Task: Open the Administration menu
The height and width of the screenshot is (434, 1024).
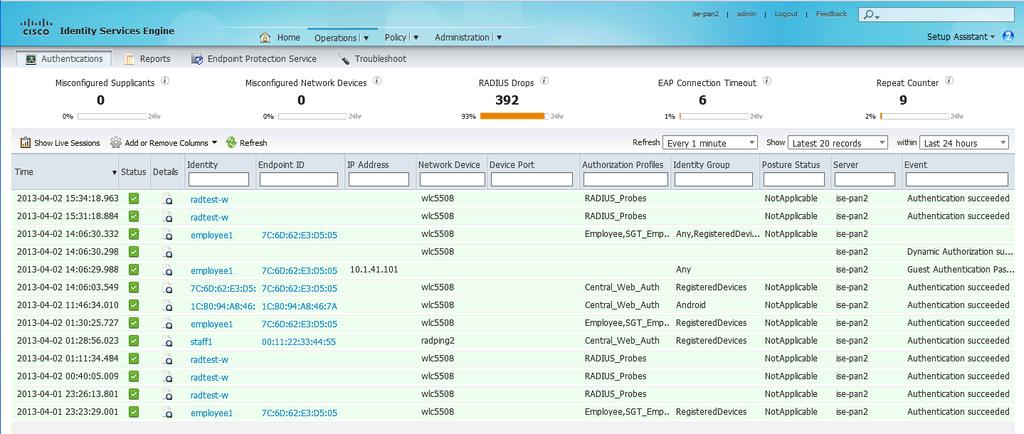Action: [468, 38]
